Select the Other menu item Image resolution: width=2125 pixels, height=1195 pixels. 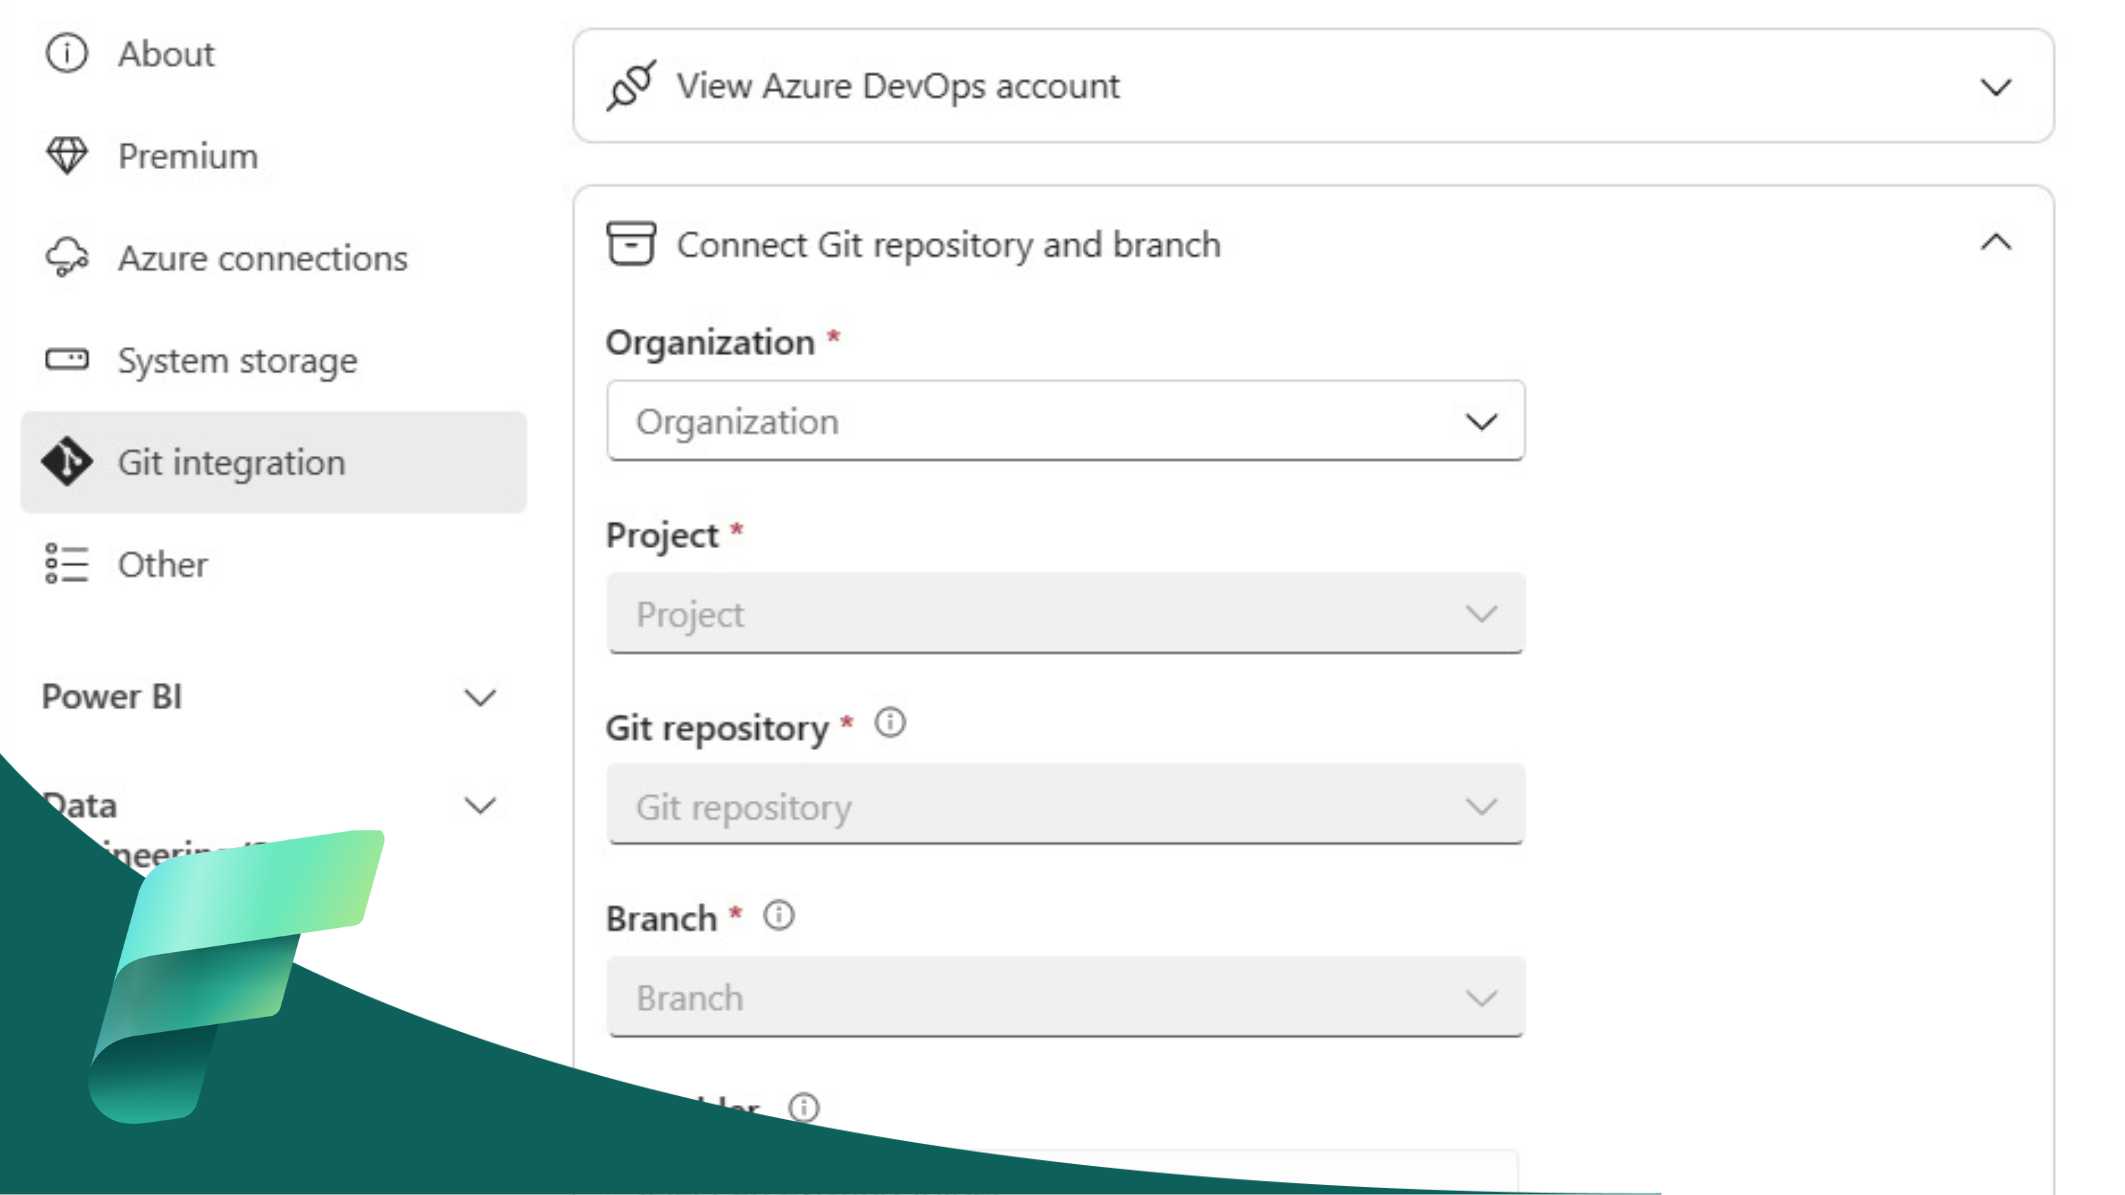click(x=162, y=565)
